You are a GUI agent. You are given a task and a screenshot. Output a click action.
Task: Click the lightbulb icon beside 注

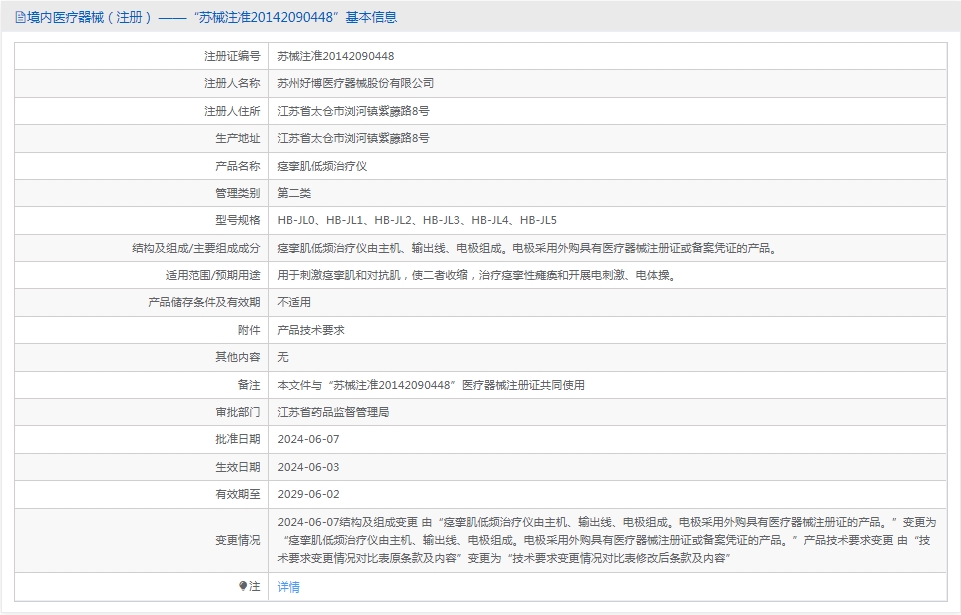(x=243, y=586)
